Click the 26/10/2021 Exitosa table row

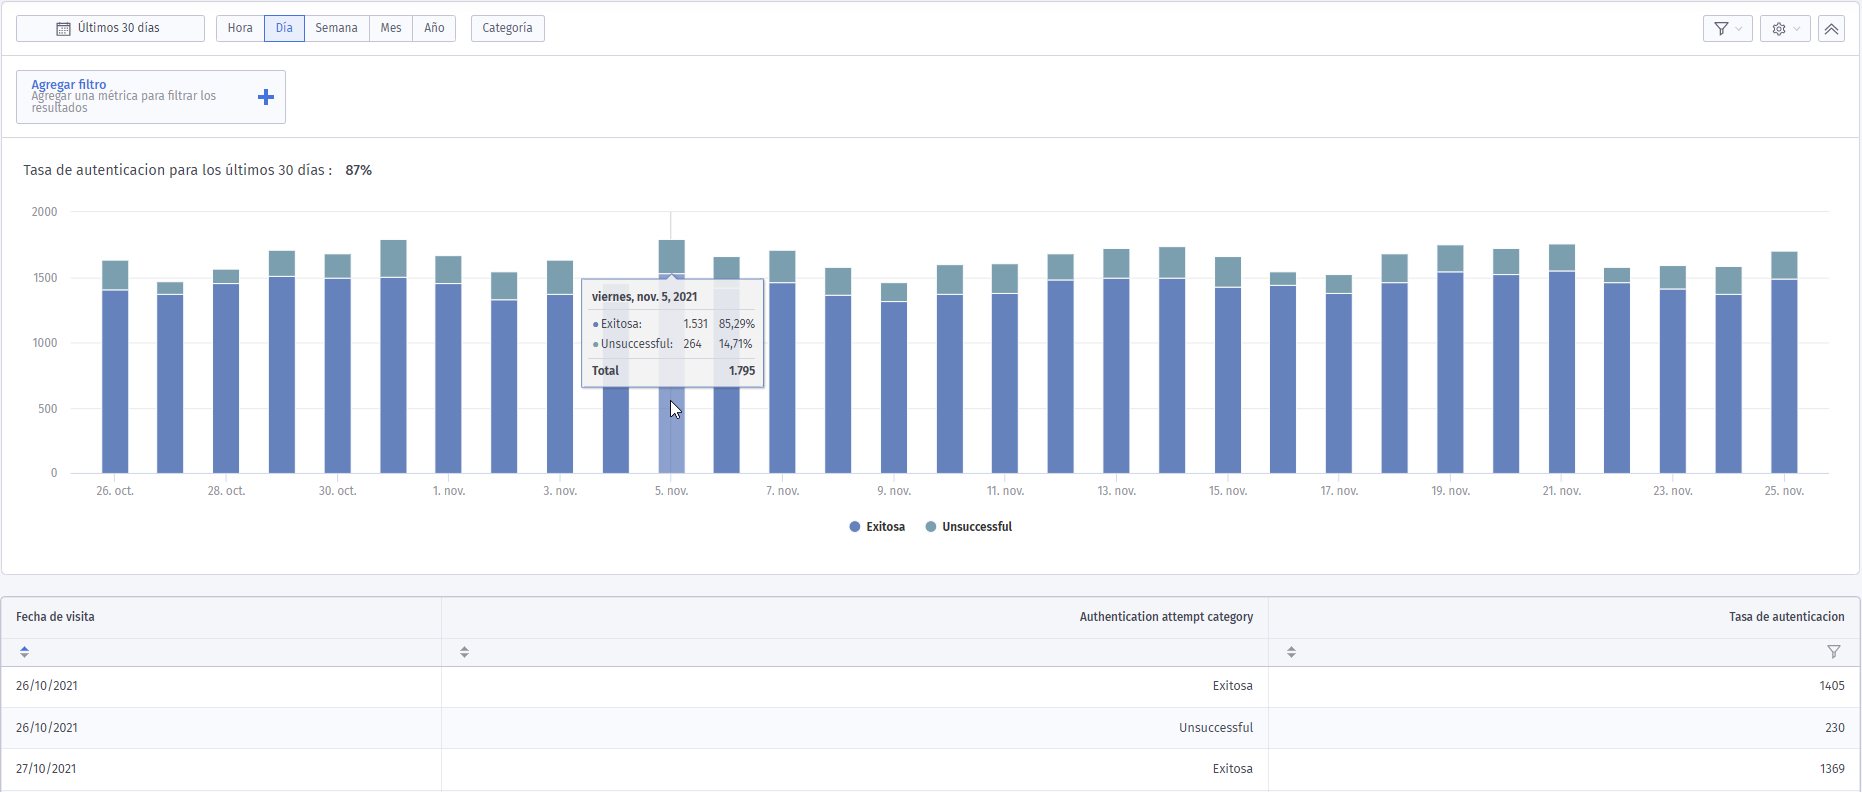pyautogui.click(x=930, y=686)
